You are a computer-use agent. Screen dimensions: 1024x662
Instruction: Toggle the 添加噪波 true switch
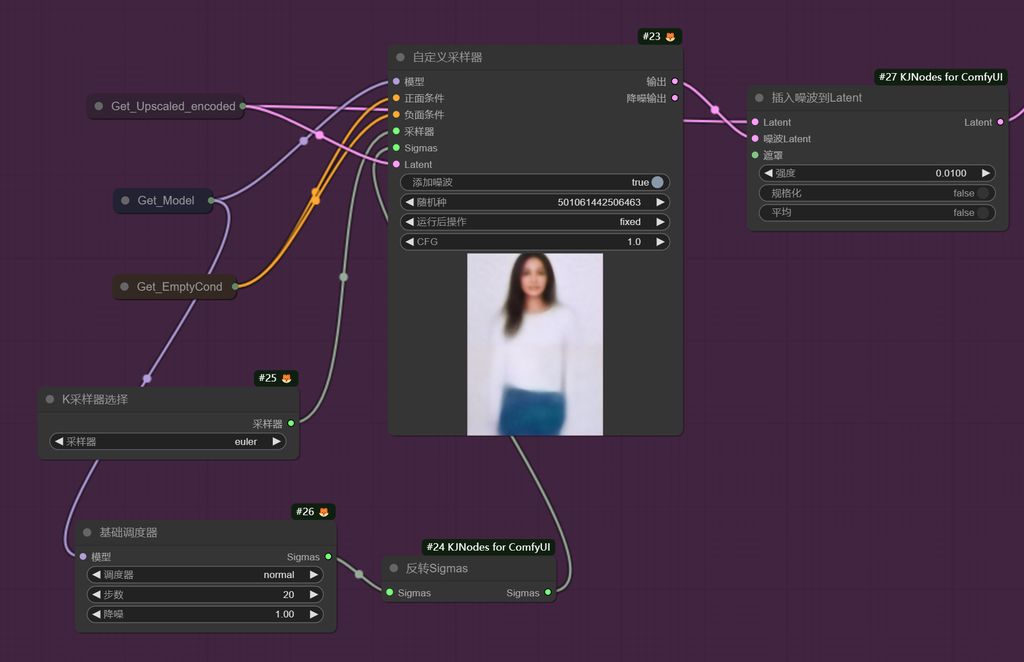(x=657, y=182)
